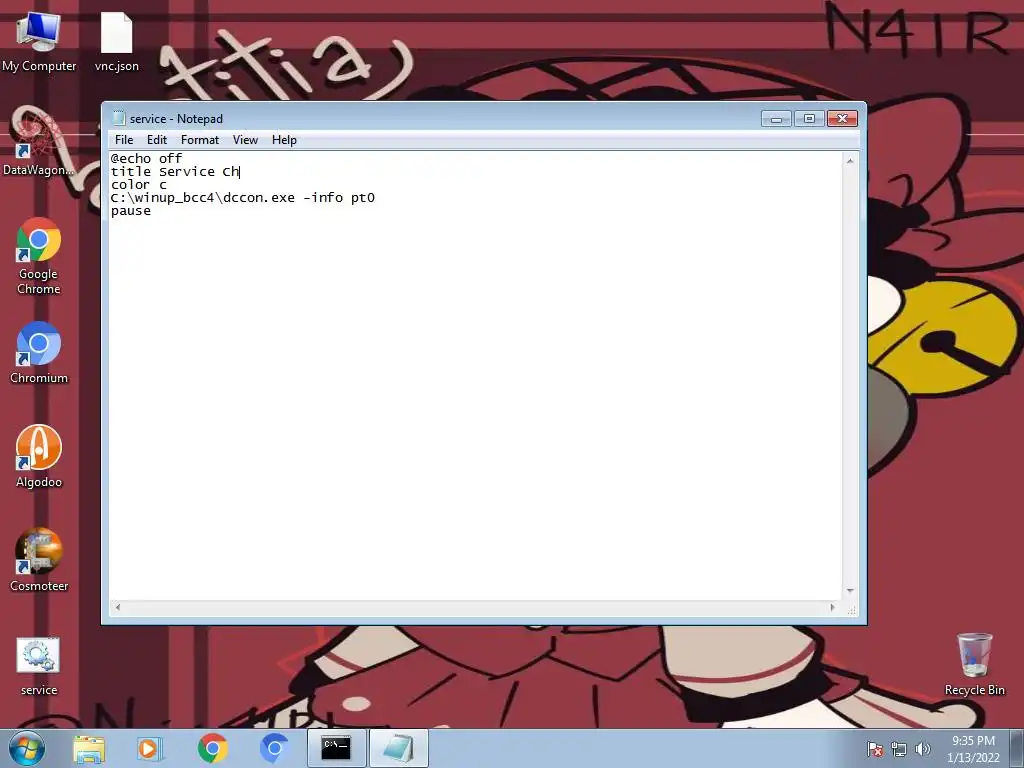Open View menu in Notepad

click(245, 140)
